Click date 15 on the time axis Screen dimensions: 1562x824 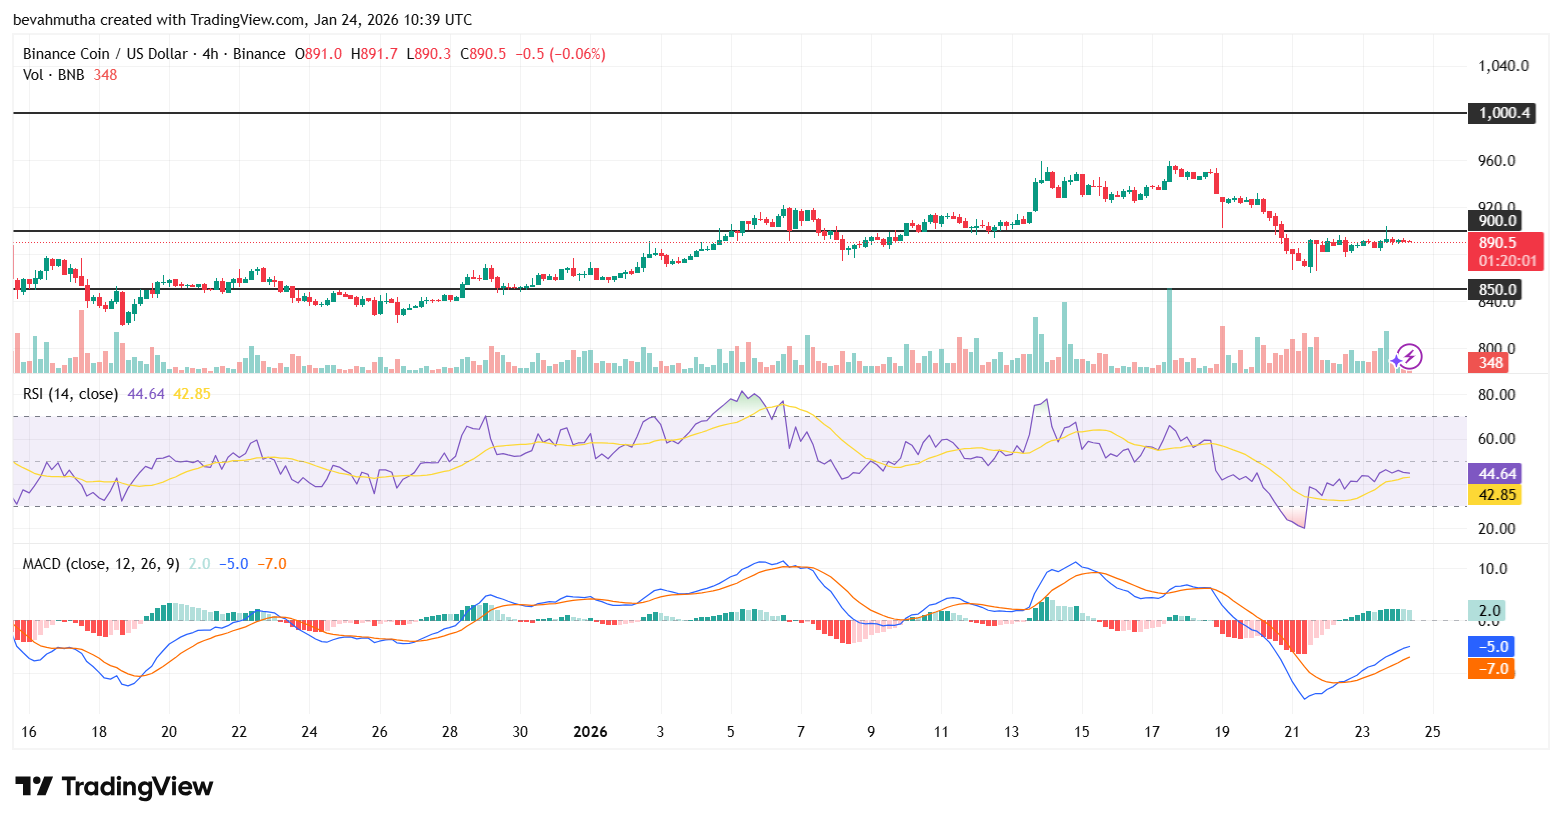pyautogui.click(x=1082, y=732)
